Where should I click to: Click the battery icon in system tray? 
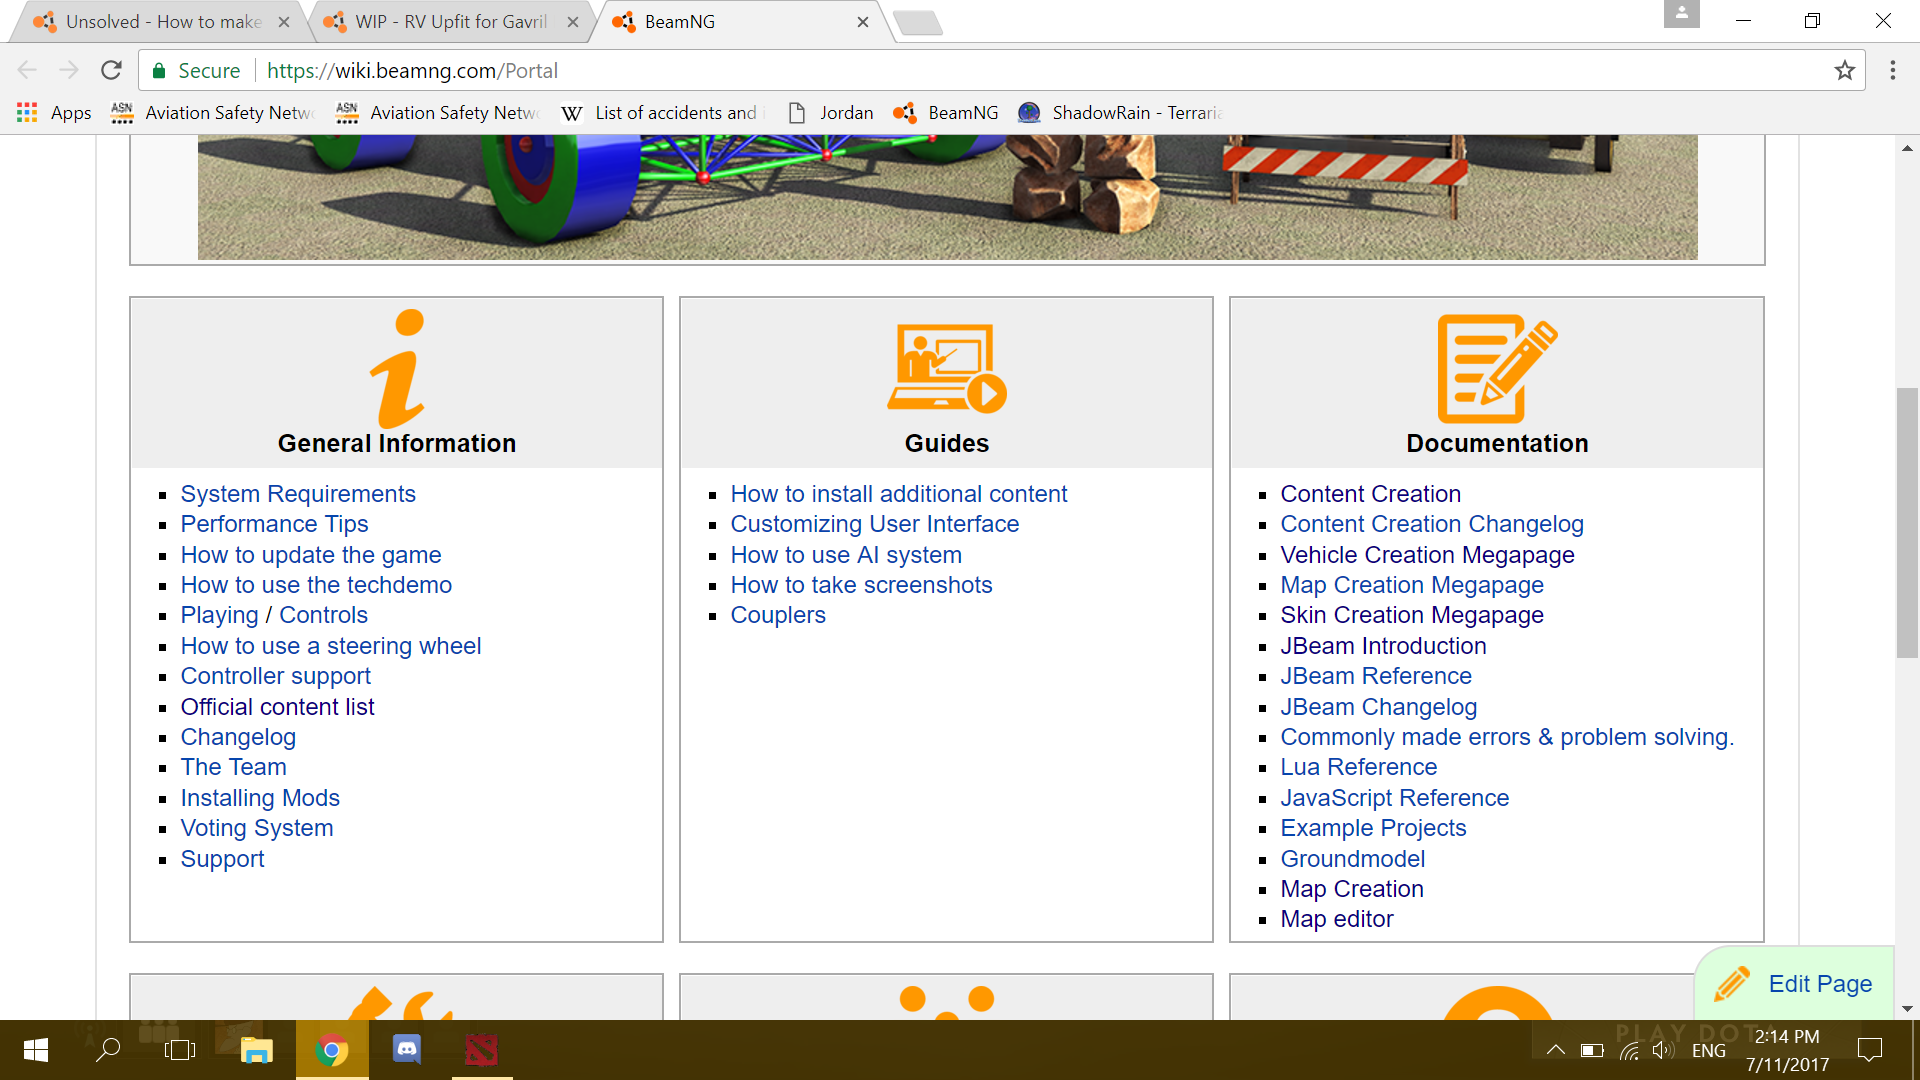1592,1050
